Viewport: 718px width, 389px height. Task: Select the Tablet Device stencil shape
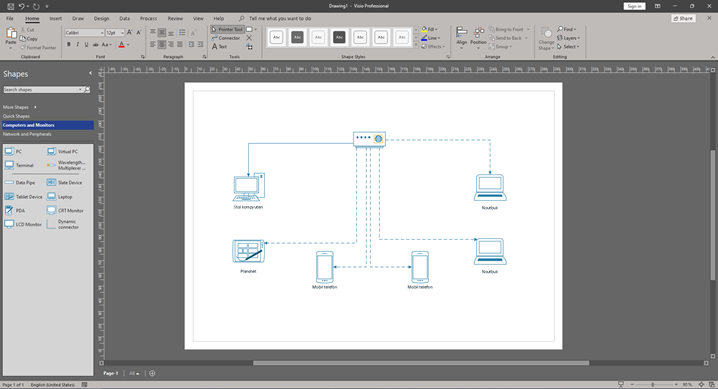click(23, 197)
